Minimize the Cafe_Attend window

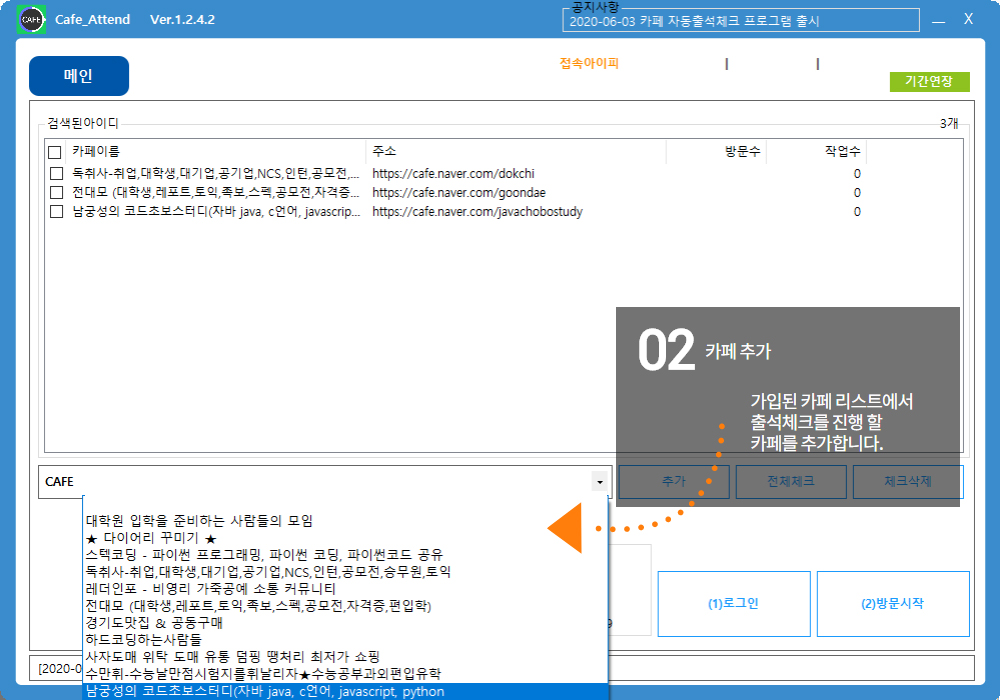[938, 20]
